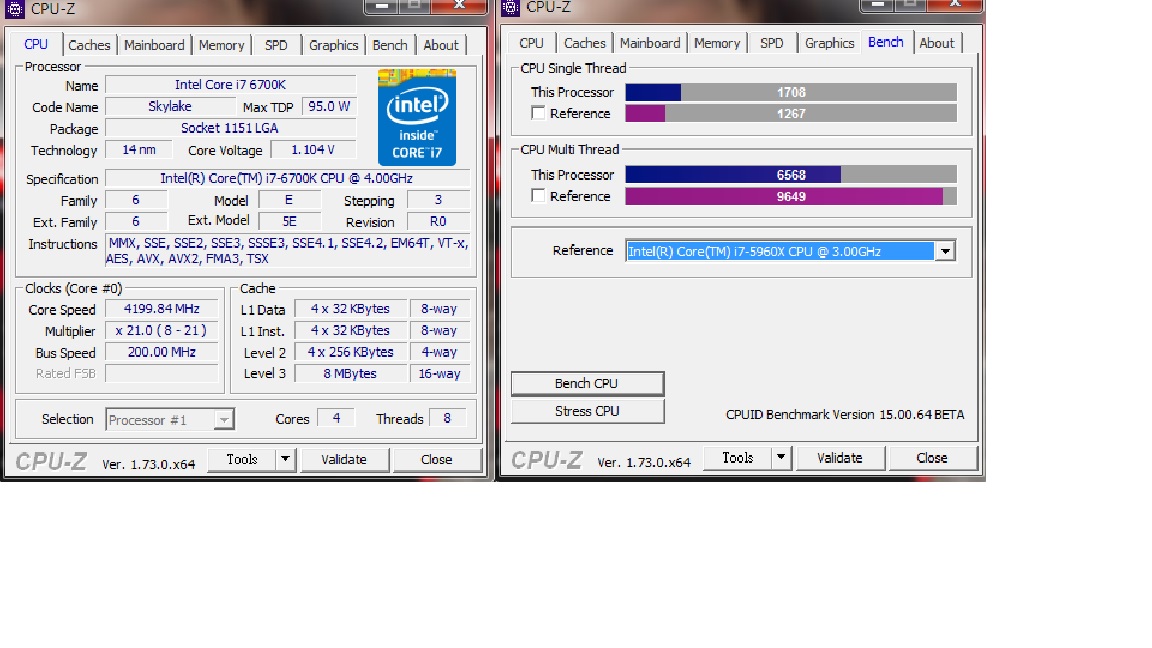Click the single thread Reference bar showing 1267

791,113
